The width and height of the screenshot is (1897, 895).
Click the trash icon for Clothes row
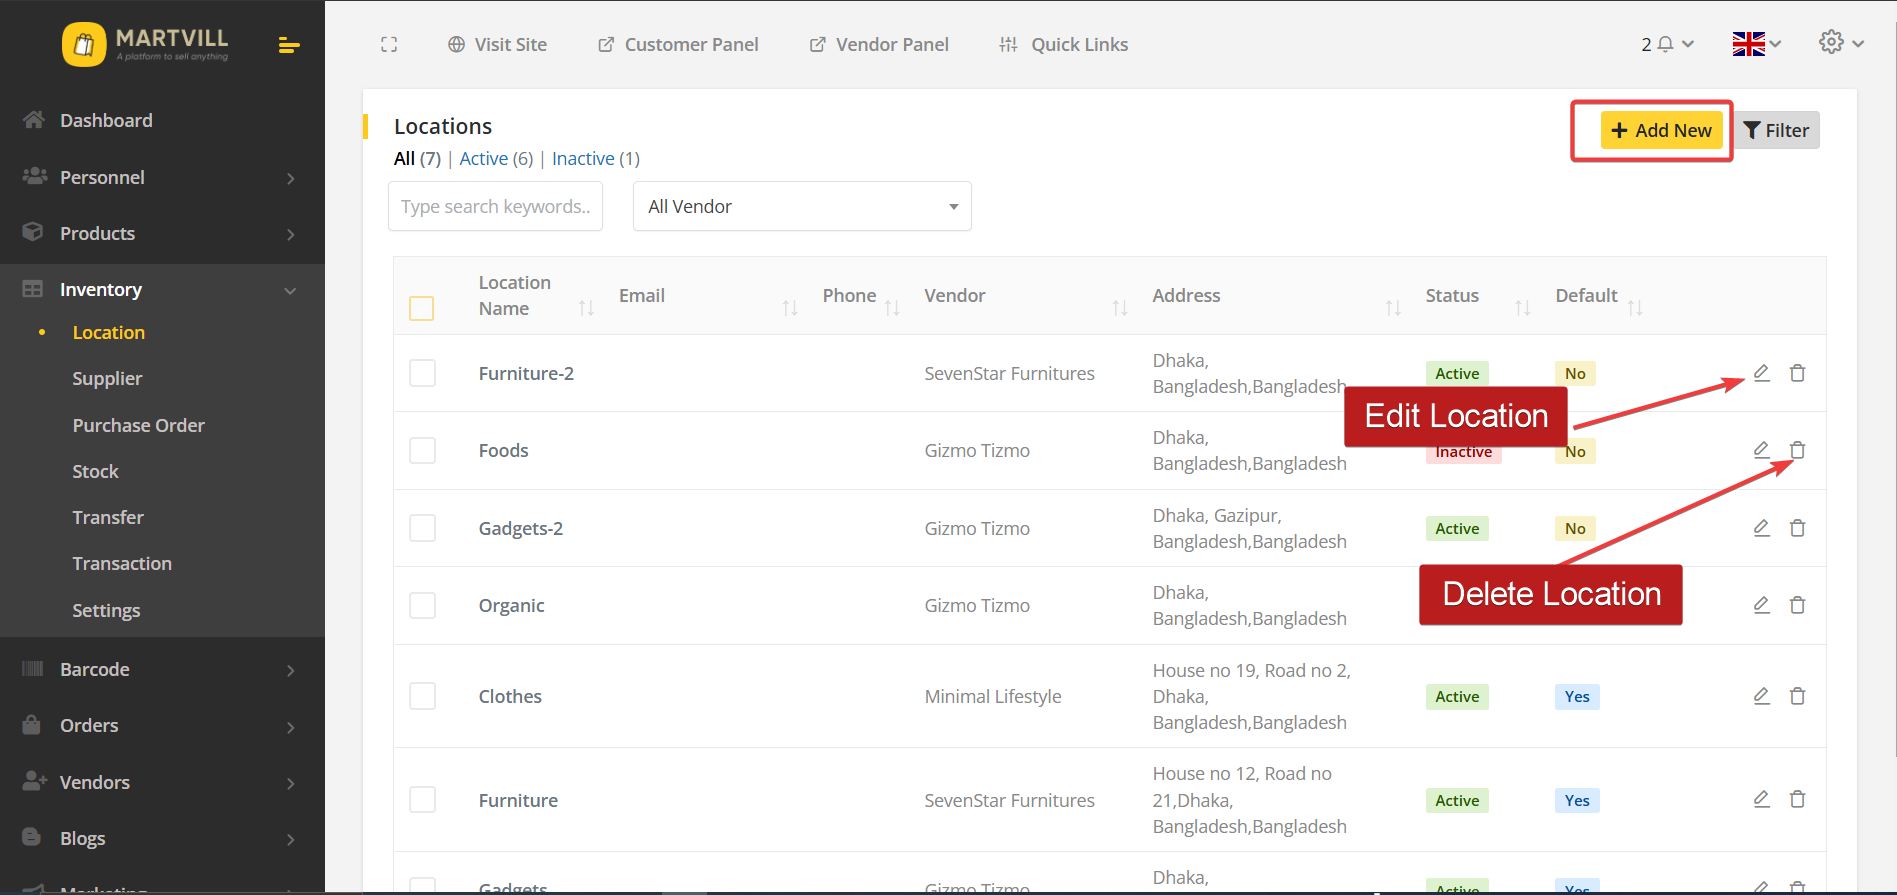pos(1797,696)
